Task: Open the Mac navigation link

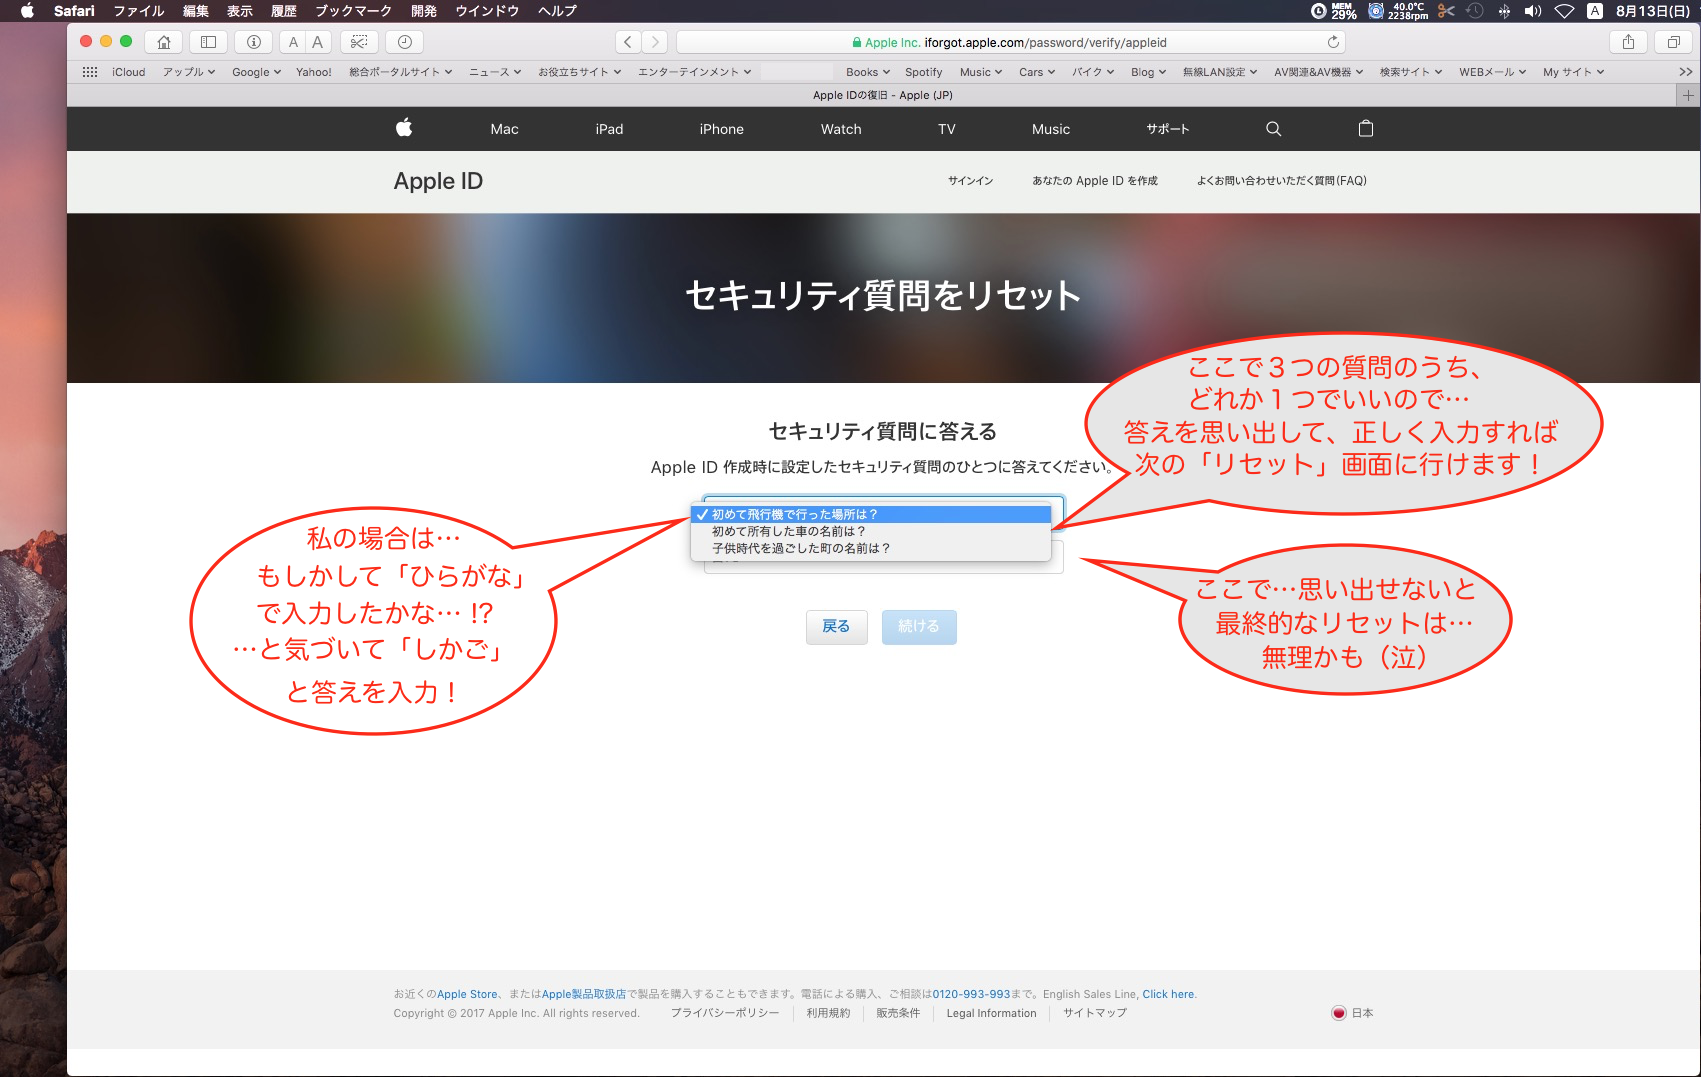Action: click(504, 129)
